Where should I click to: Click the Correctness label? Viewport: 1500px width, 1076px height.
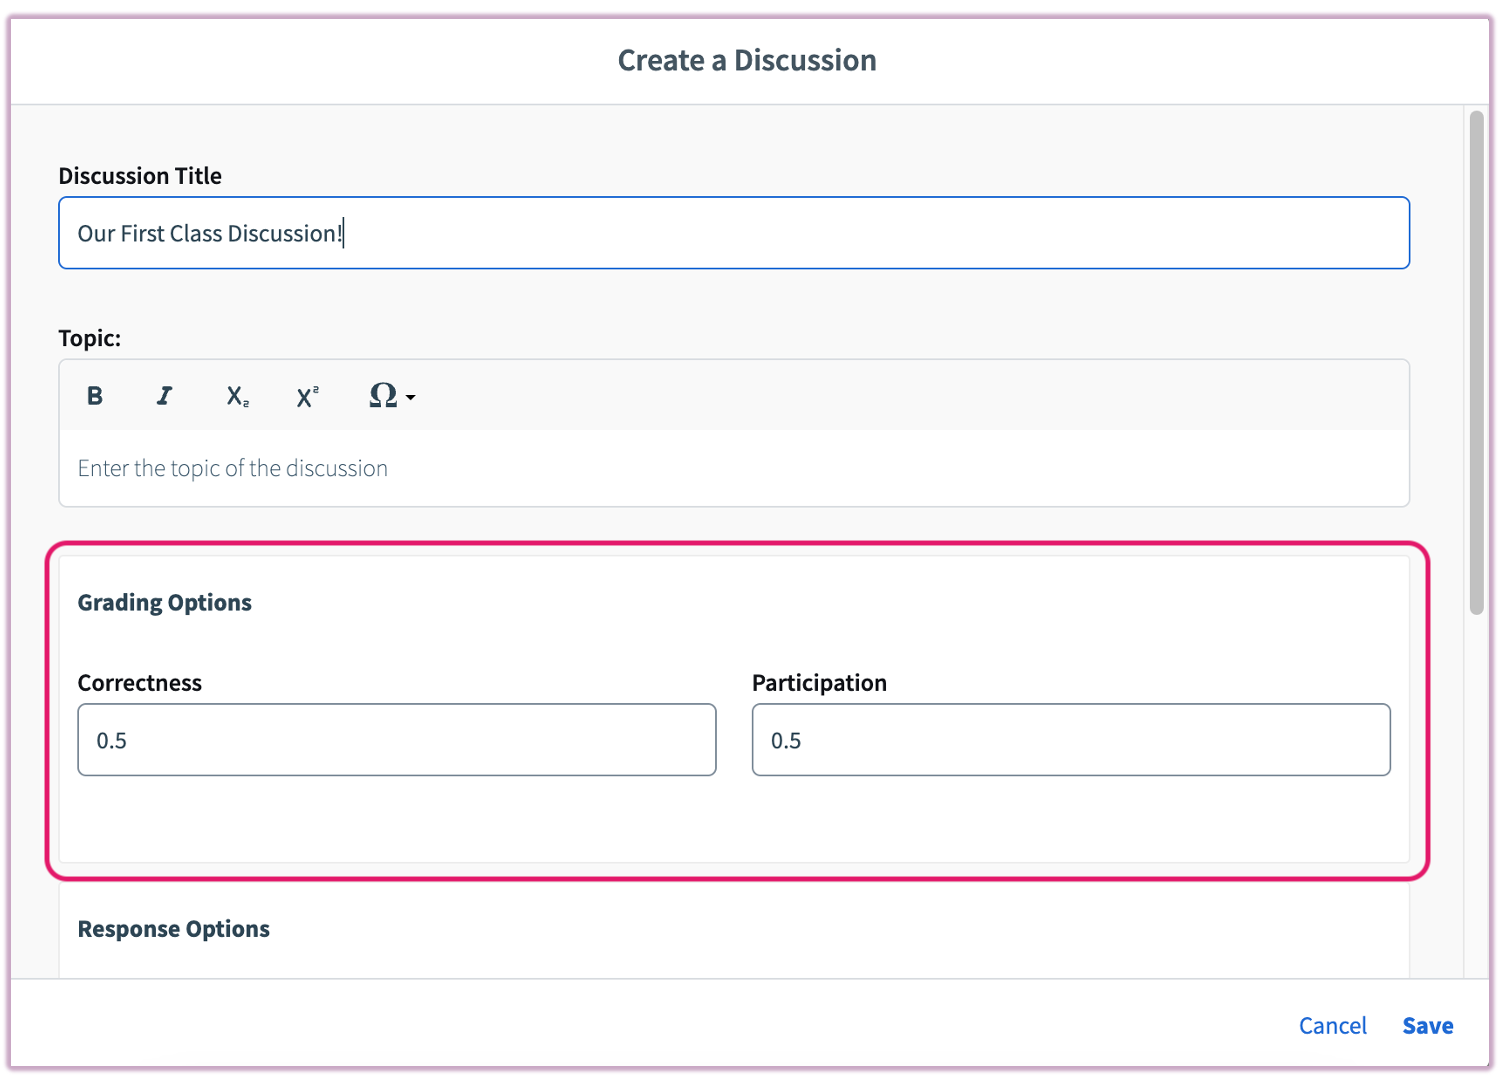(x=140, y=683)
